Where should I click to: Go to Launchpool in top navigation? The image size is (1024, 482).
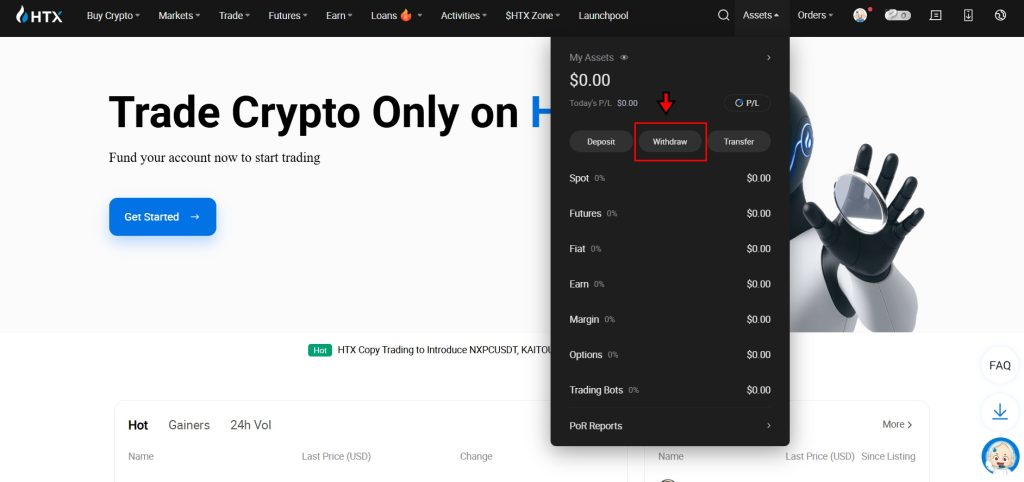pos(603,15)
